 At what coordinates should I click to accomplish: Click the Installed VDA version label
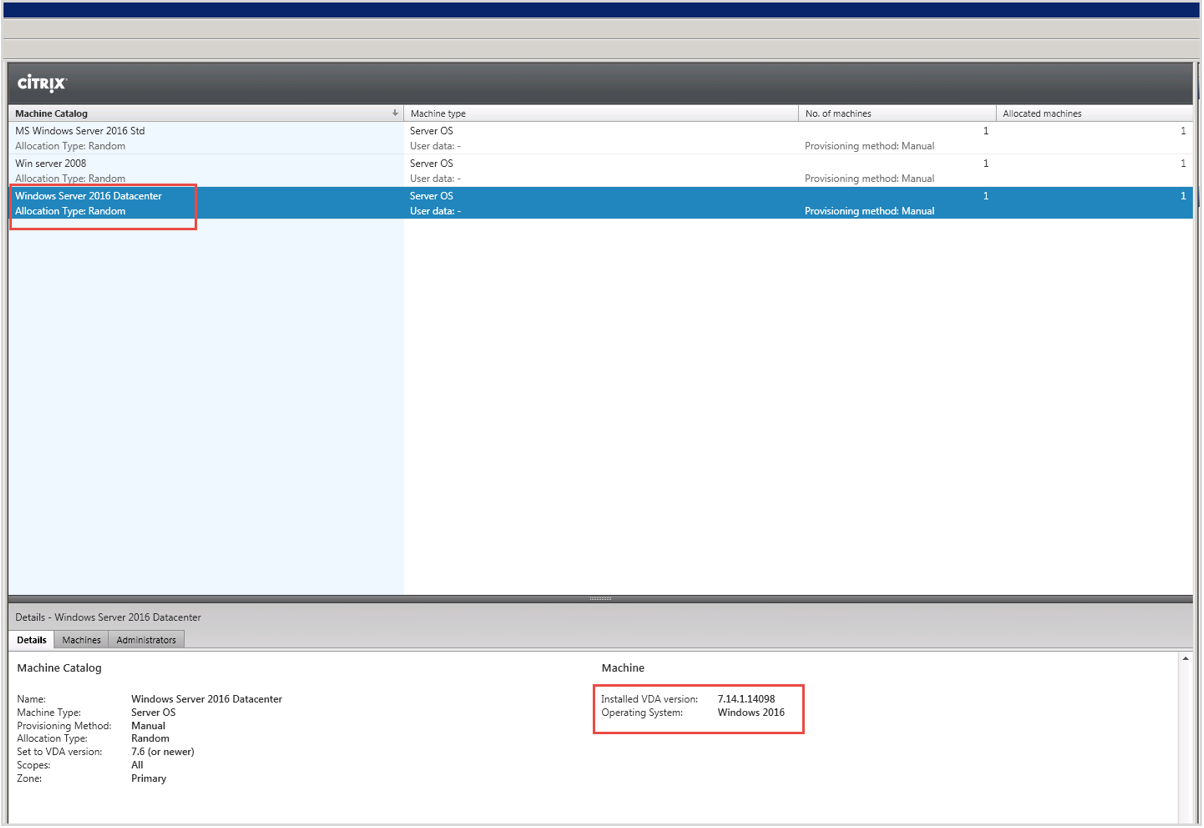click(650, 699)
